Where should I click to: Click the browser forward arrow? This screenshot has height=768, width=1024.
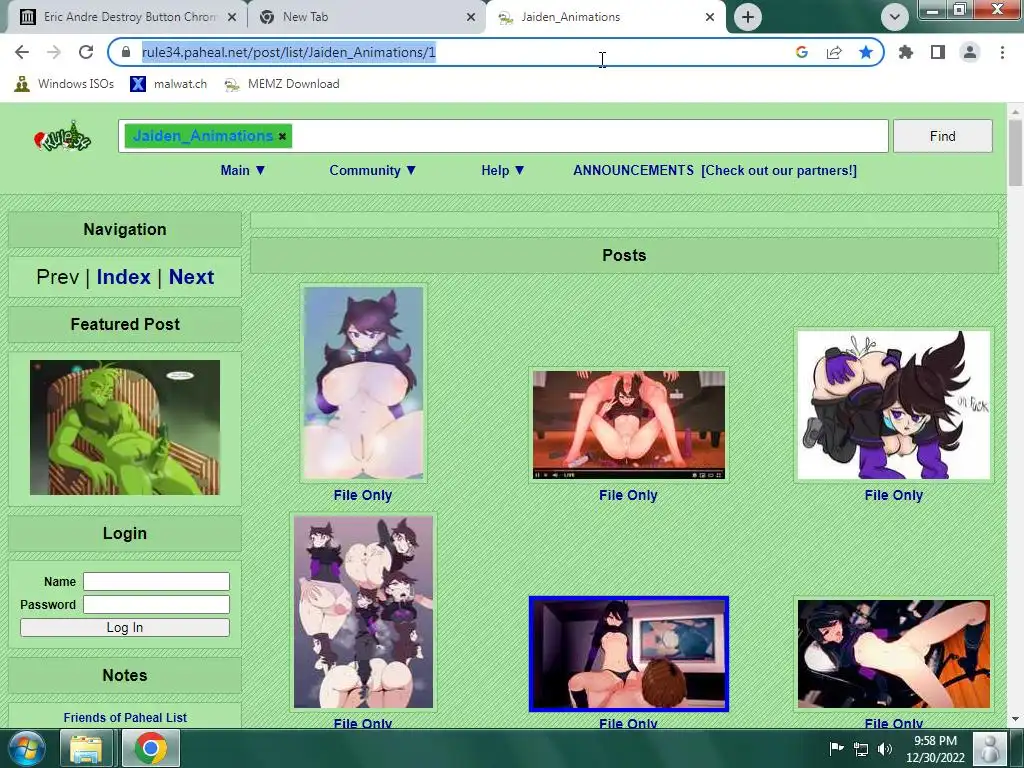point(54,52)
